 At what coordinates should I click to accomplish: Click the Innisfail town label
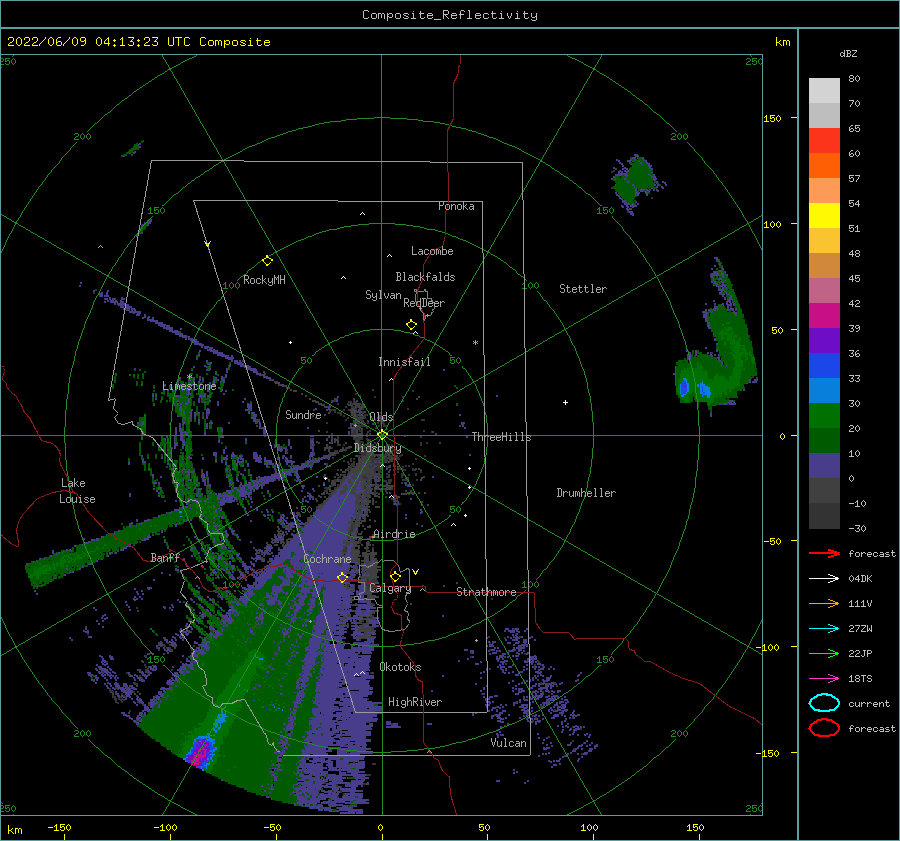[x=404, y=362]
